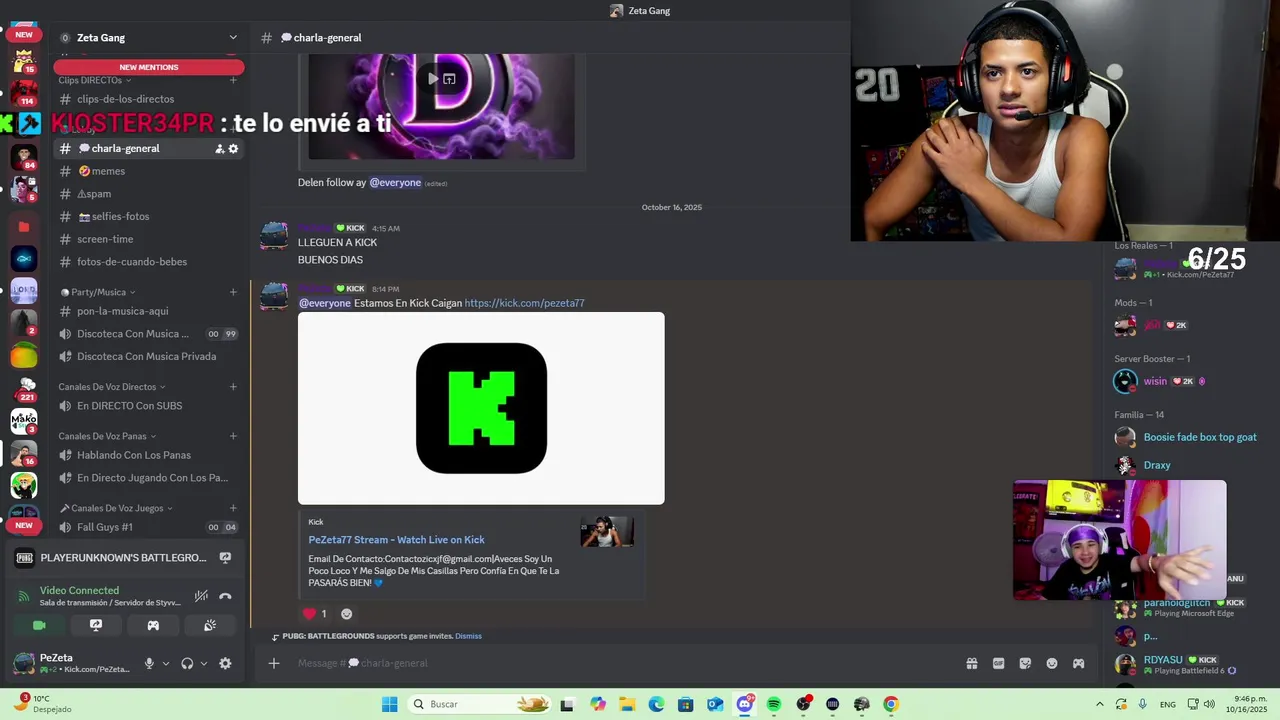Share your screen from voice panel
Image resolution: width=1280 pixels, height=720 pixels.
[96, 625]
